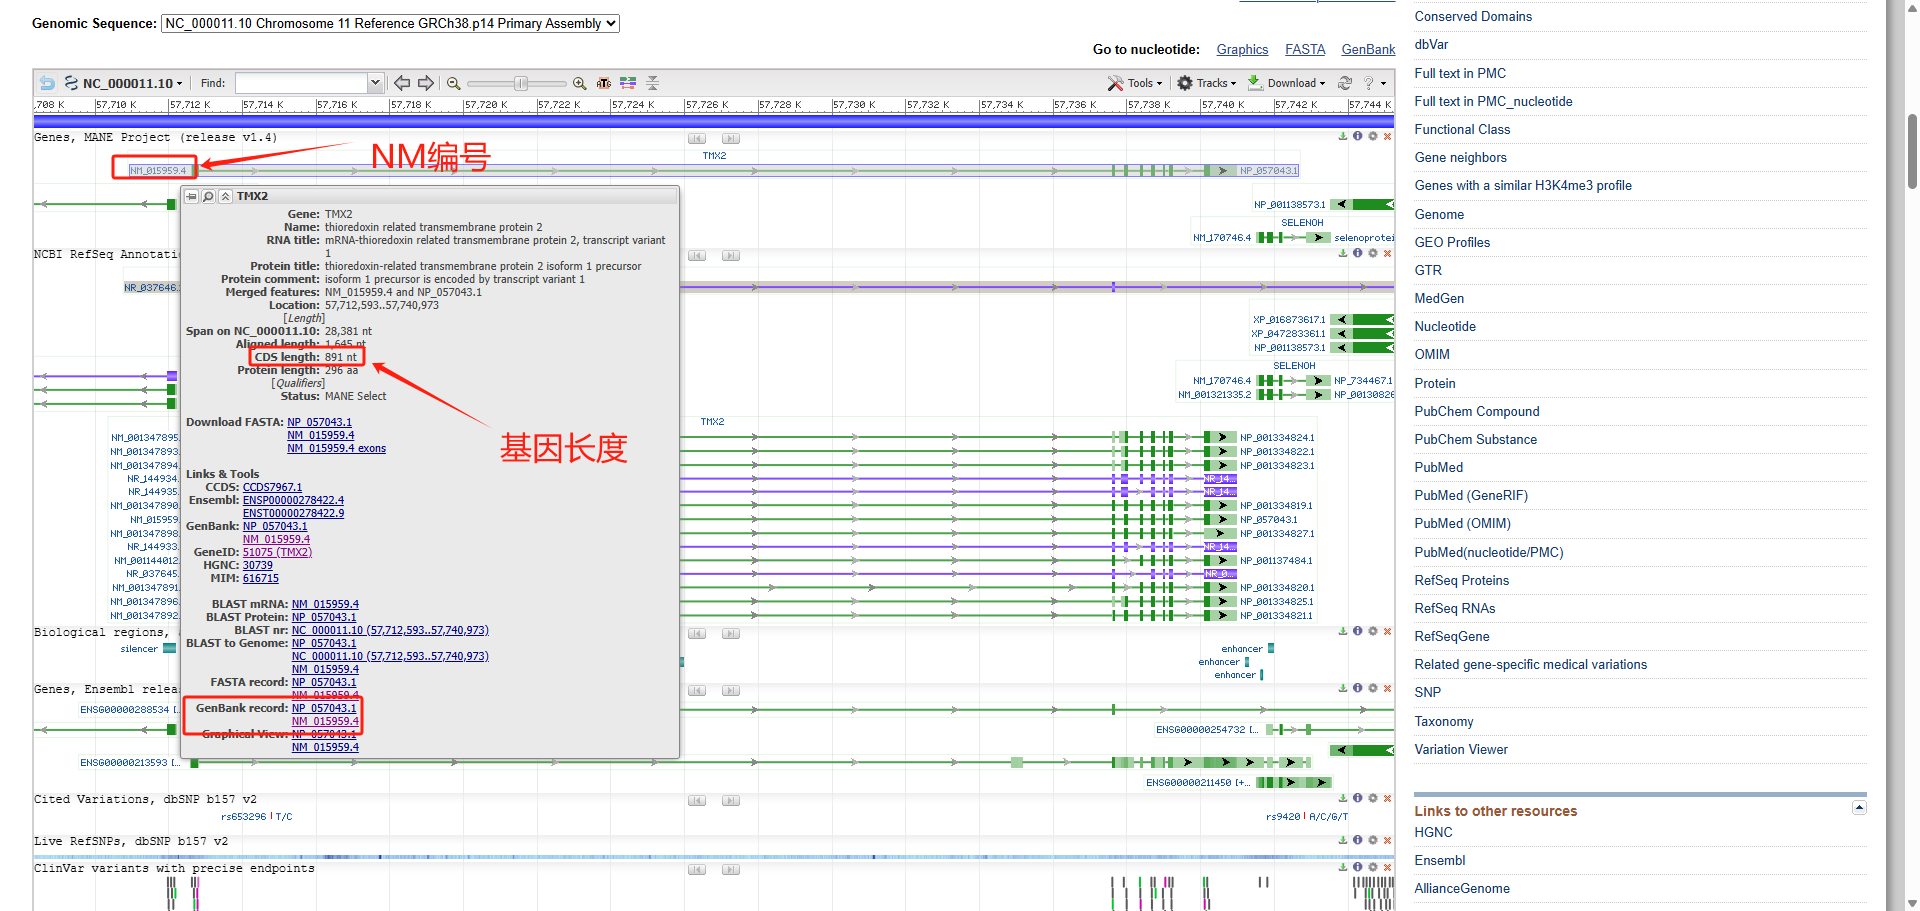This screenshot has height=911, width=1920.
Task: Open HGNC under other resources
Action: pos(1433,832)
